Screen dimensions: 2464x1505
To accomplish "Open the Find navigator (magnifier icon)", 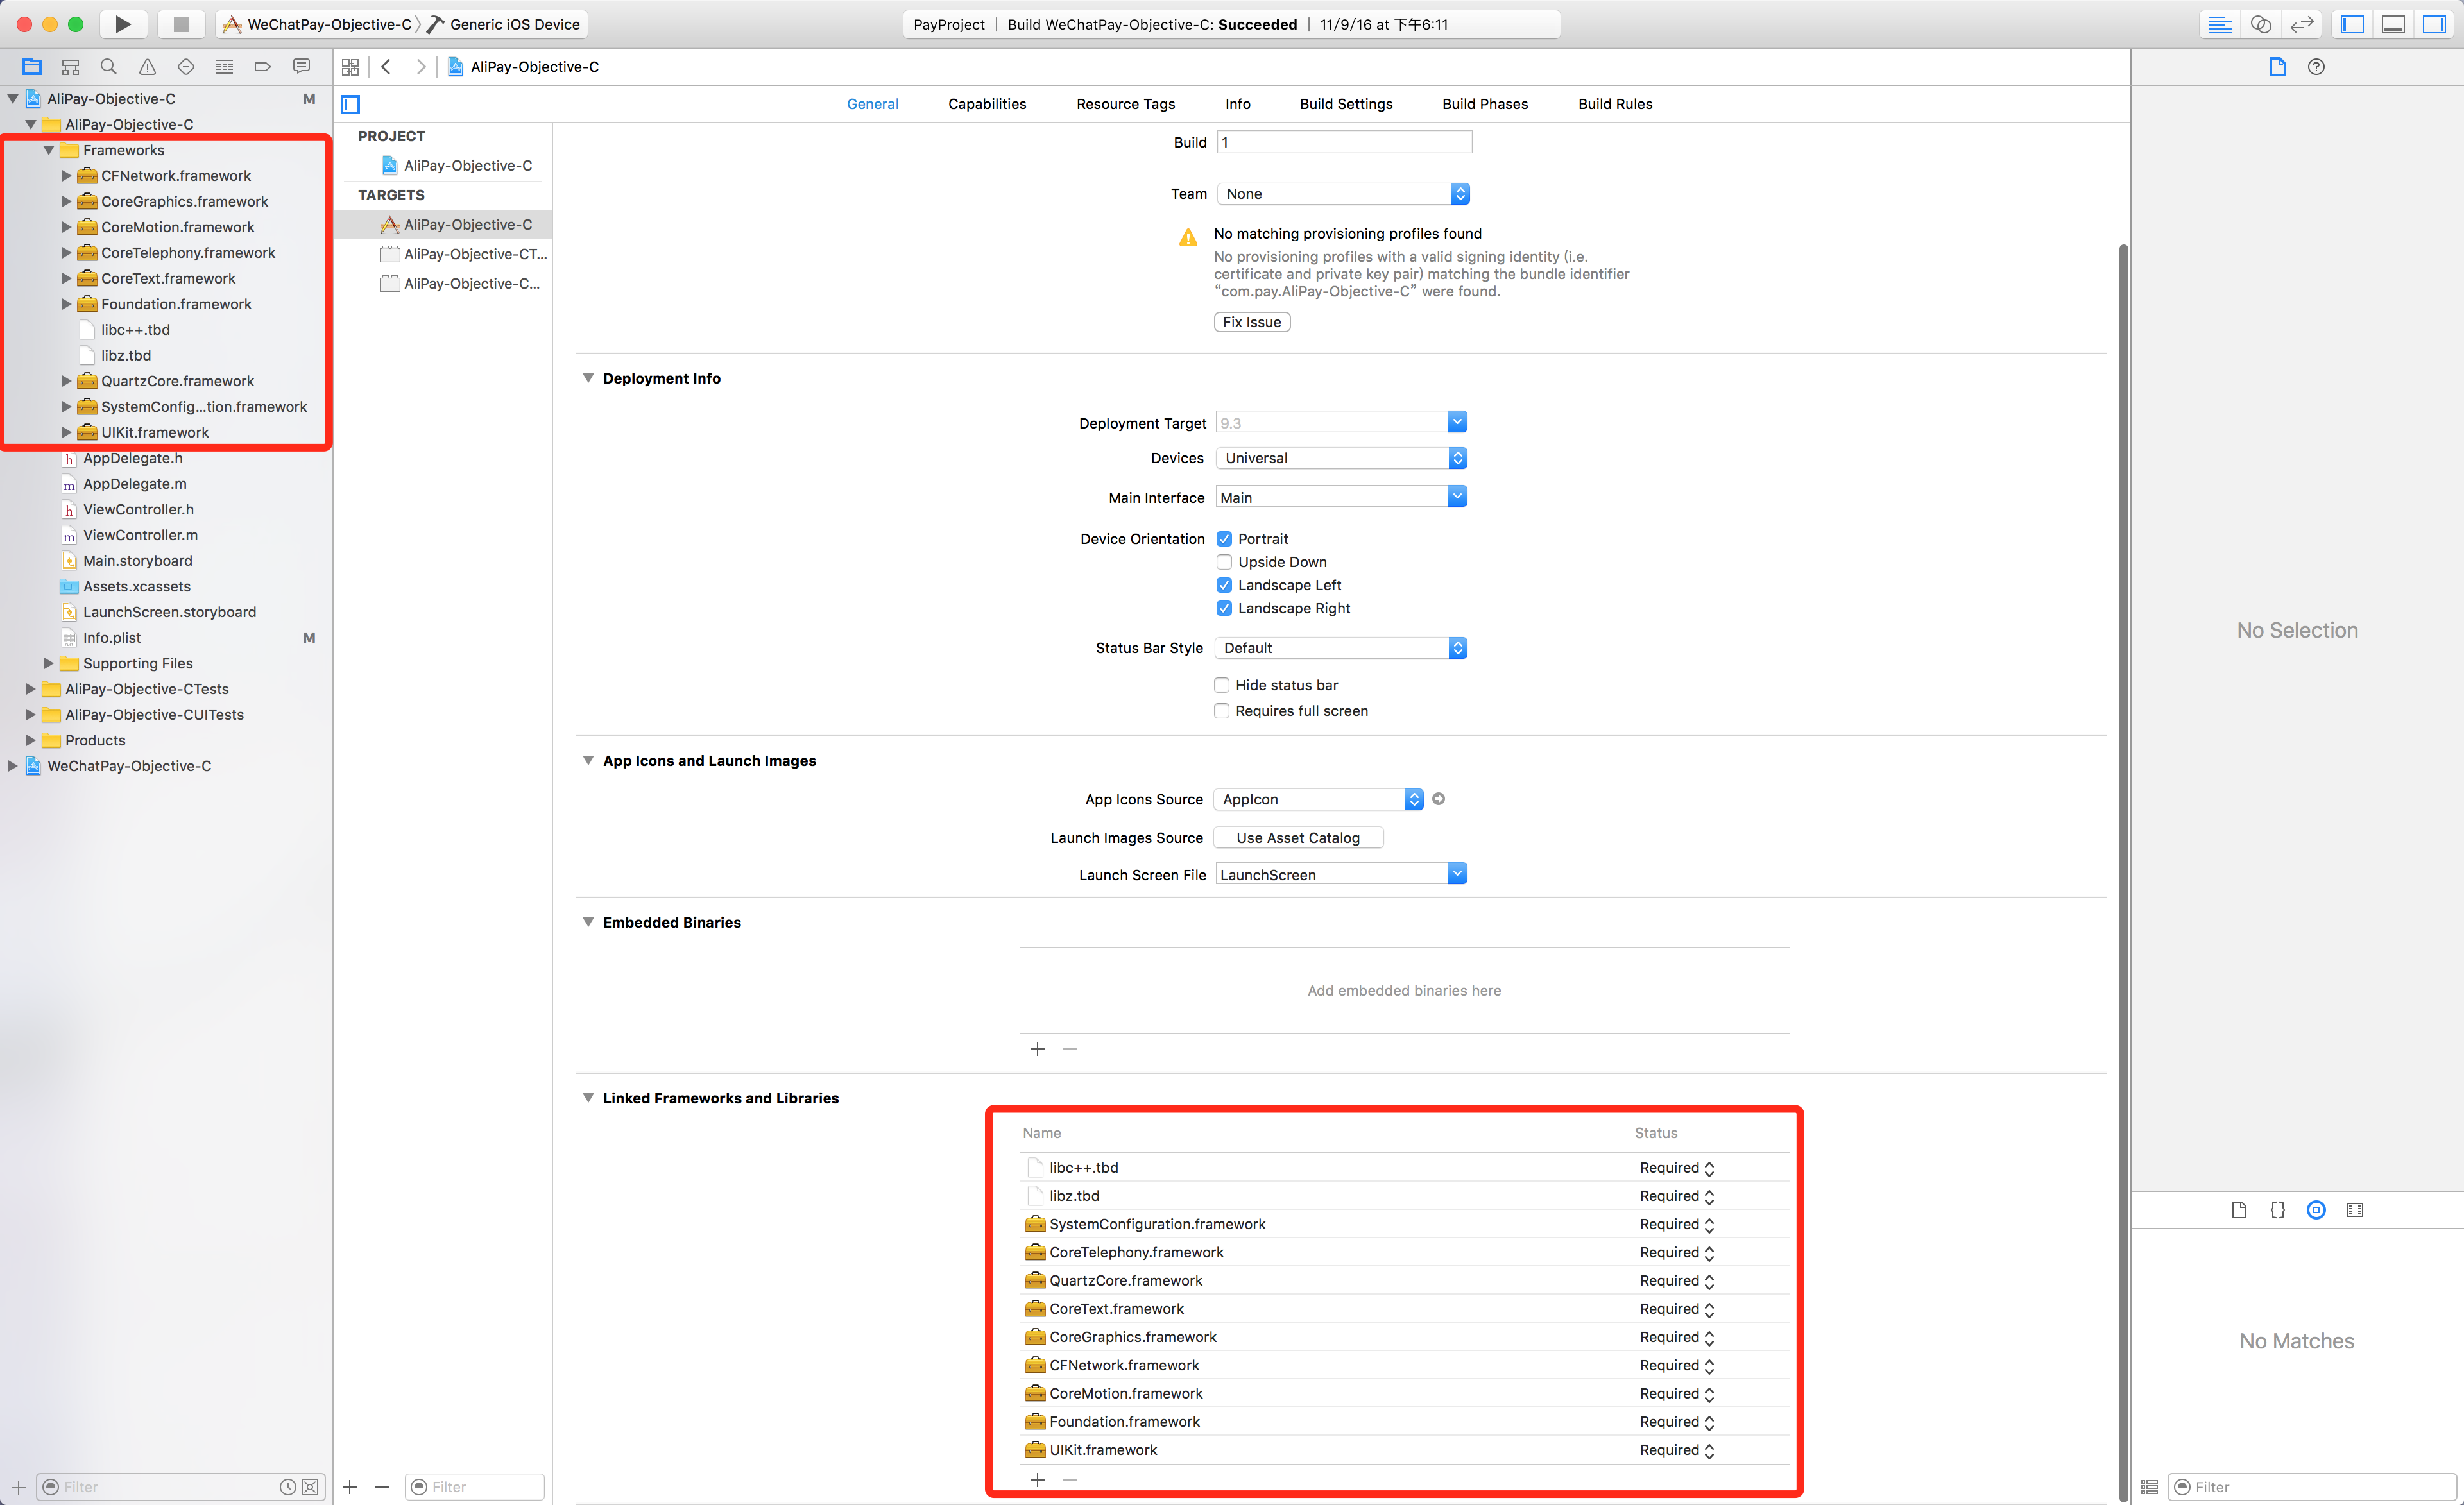I will (108, 67).
